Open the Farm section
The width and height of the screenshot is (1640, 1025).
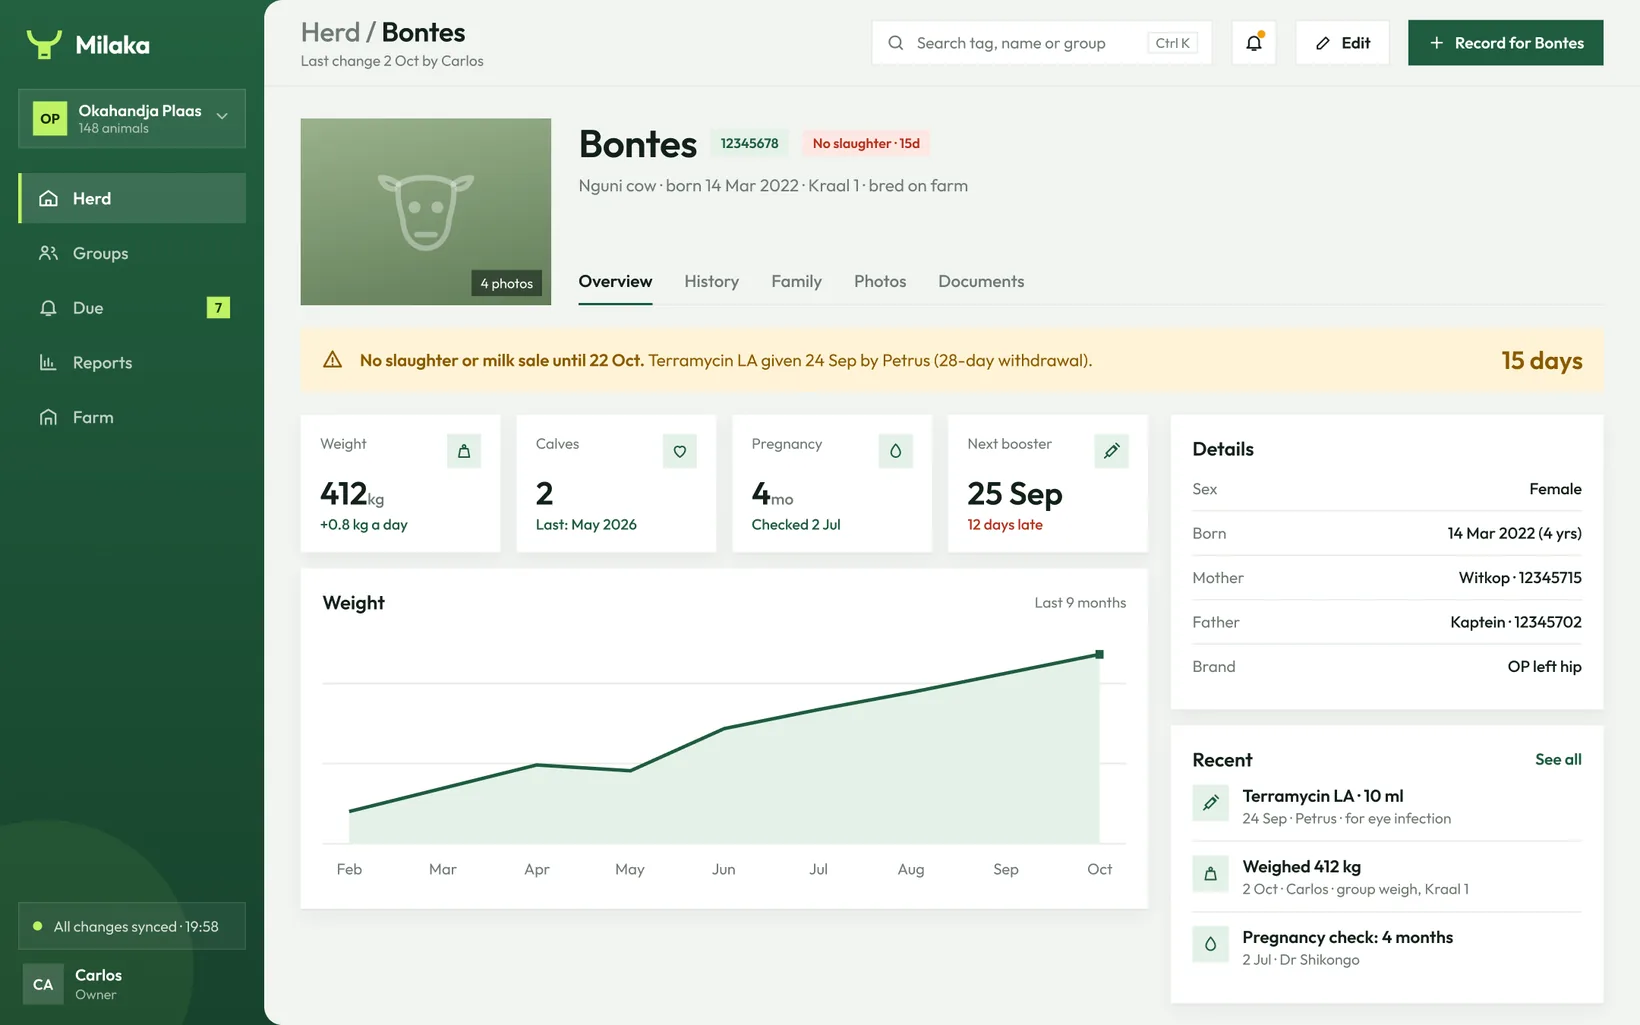tap(132, 417)
